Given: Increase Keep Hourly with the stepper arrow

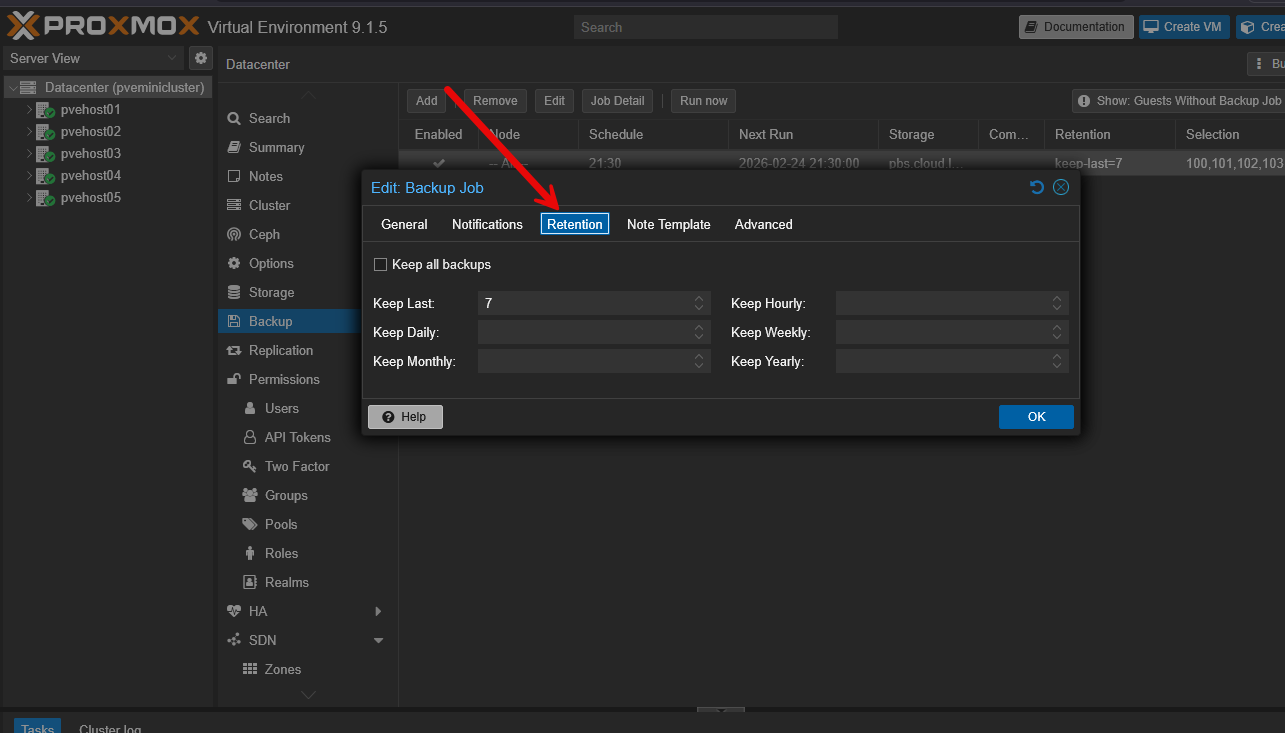Looking at the screenshot, I should 1056,298.
